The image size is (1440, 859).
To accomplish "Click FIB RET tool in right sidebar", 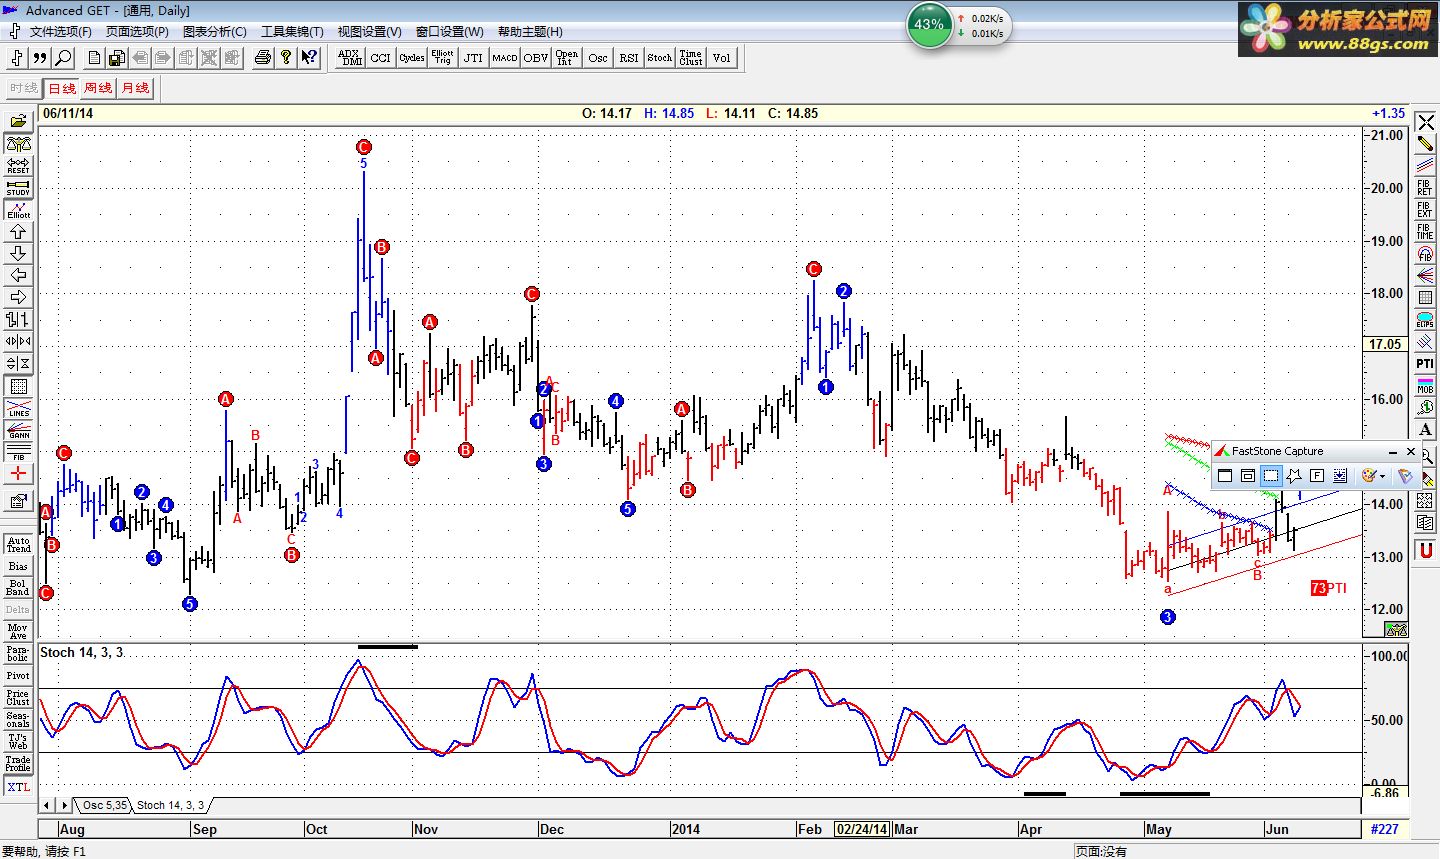I will coord(1425,187).
